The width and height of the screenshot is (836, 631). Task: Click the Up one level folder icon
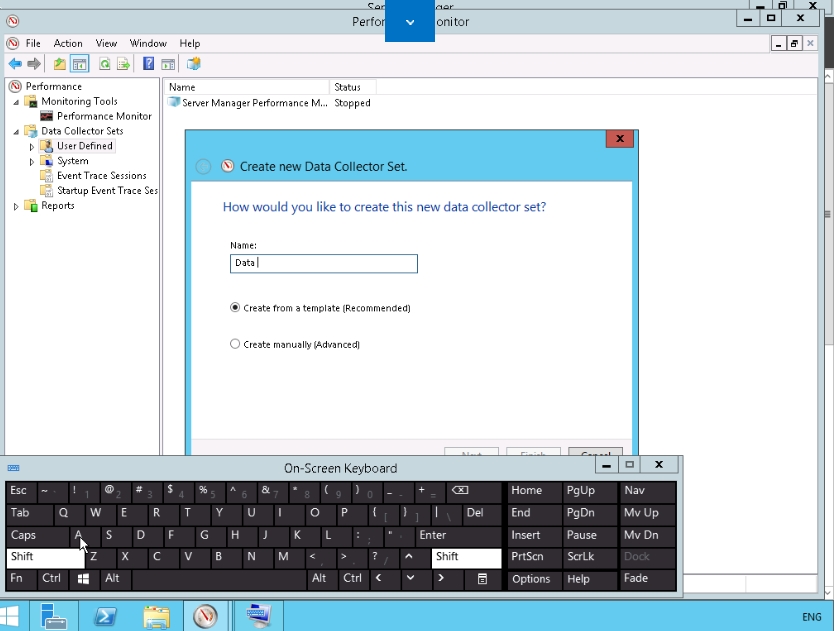[60, 64]
